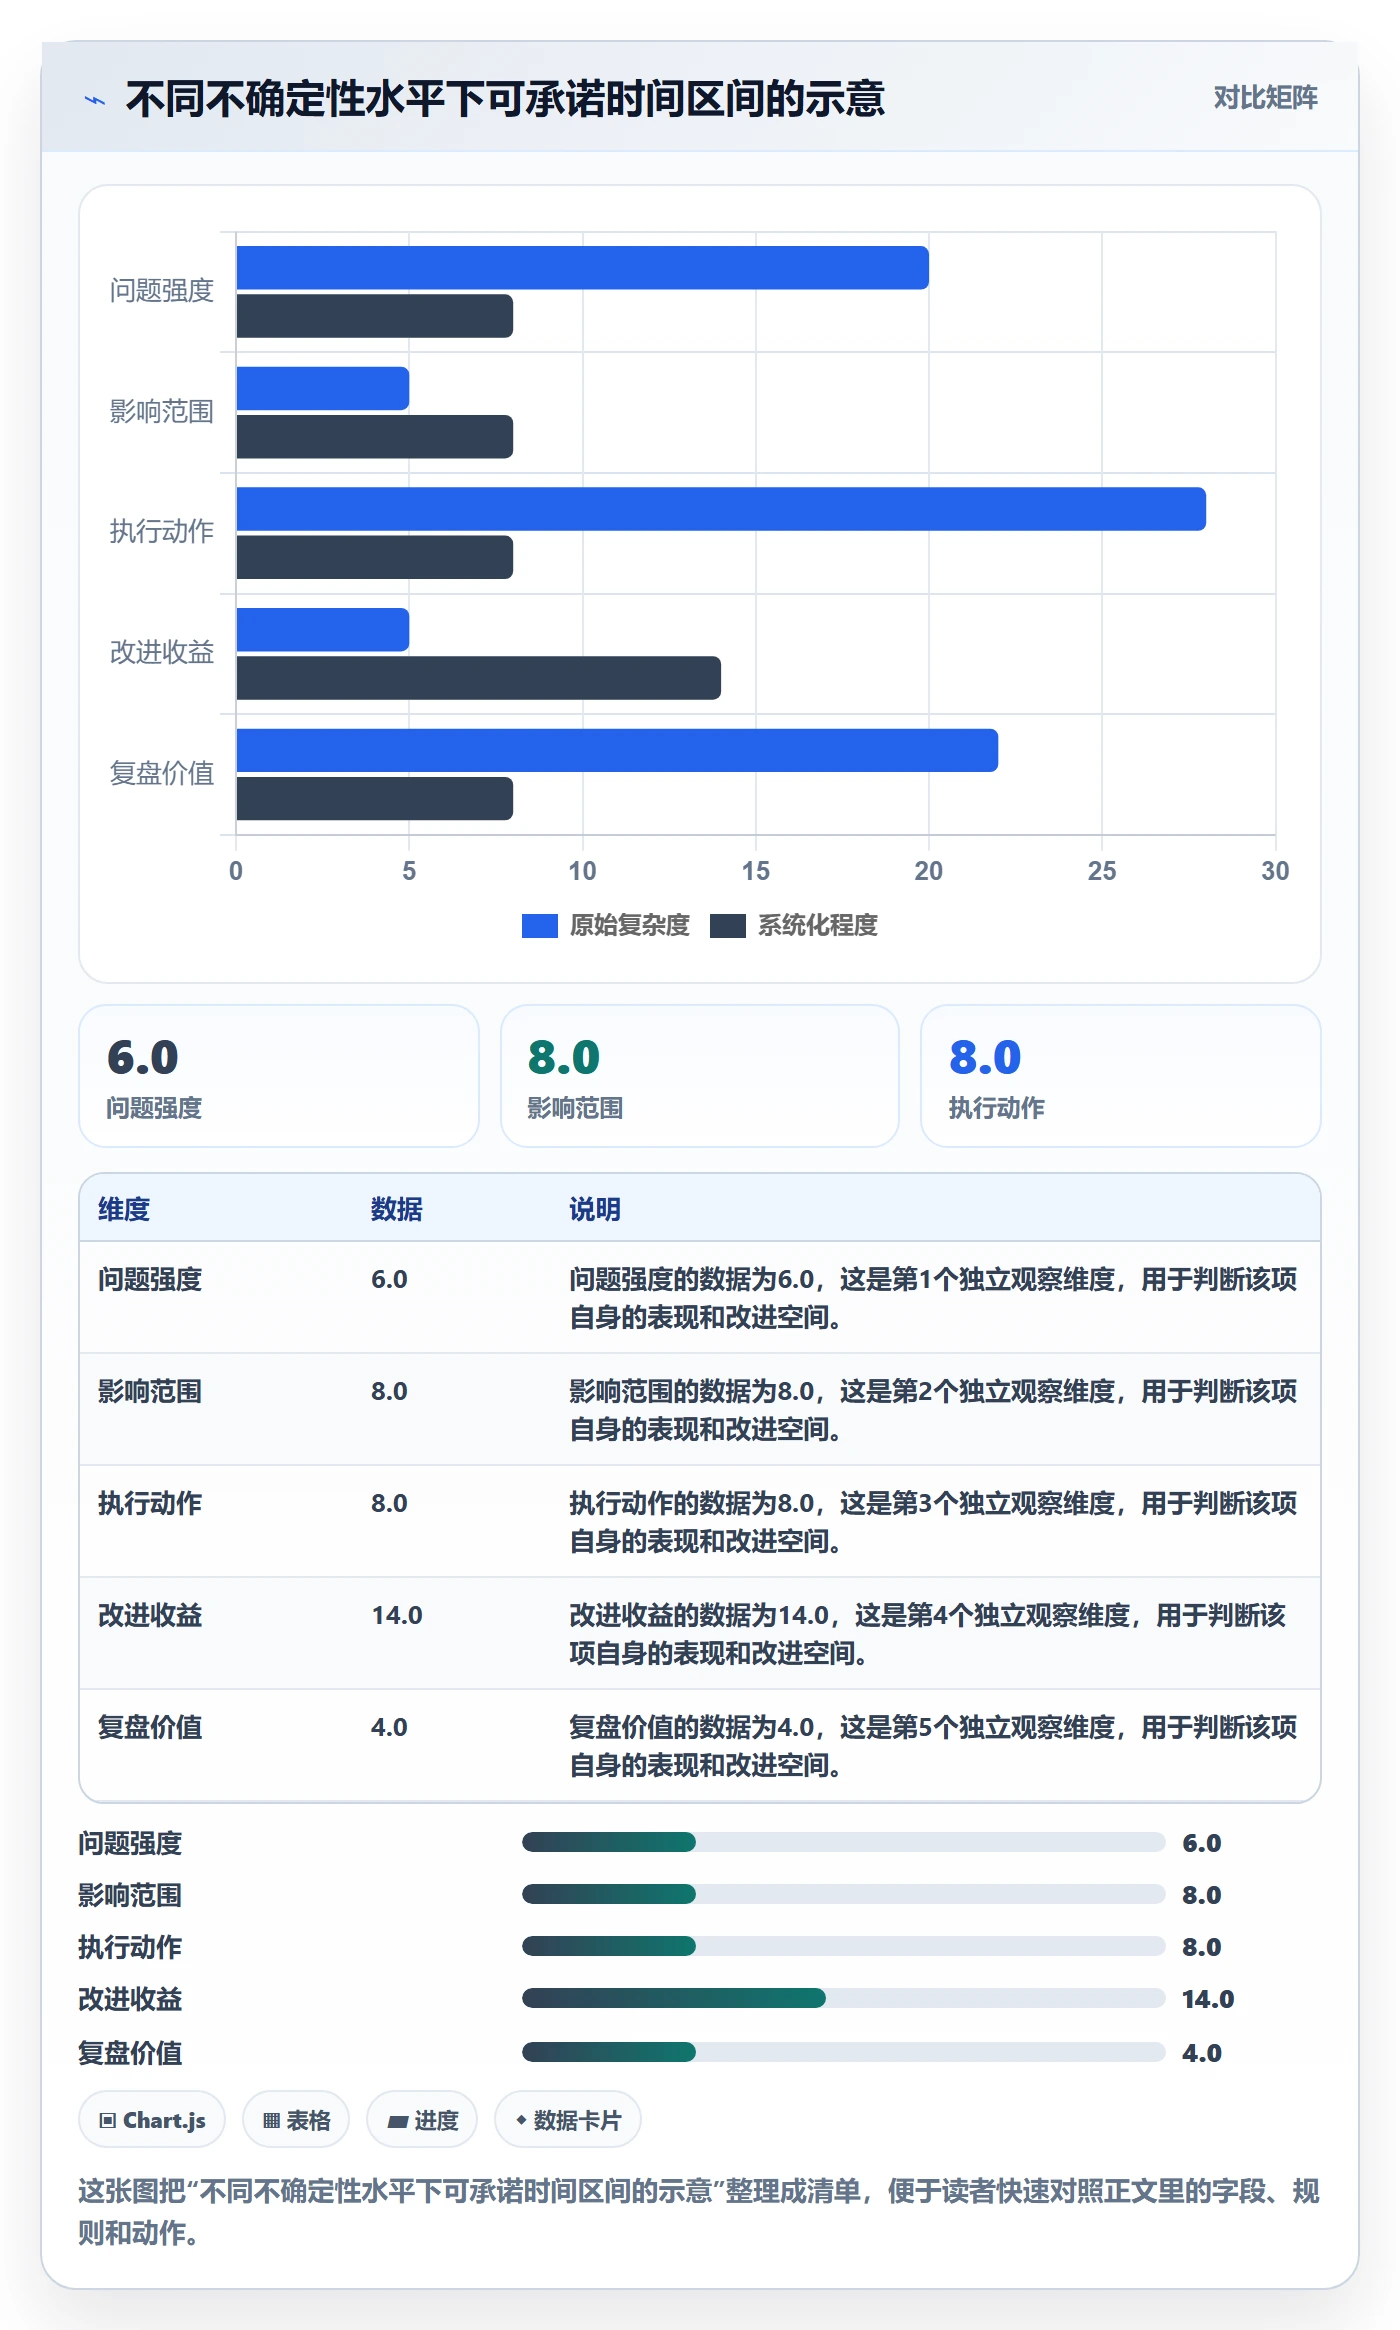The height and width of the screenshot is (2330, 1400).
Task: Click the blue 原始复杂度 bar for 改进收益
Action: pyautogui.click(x=323, y=630)
